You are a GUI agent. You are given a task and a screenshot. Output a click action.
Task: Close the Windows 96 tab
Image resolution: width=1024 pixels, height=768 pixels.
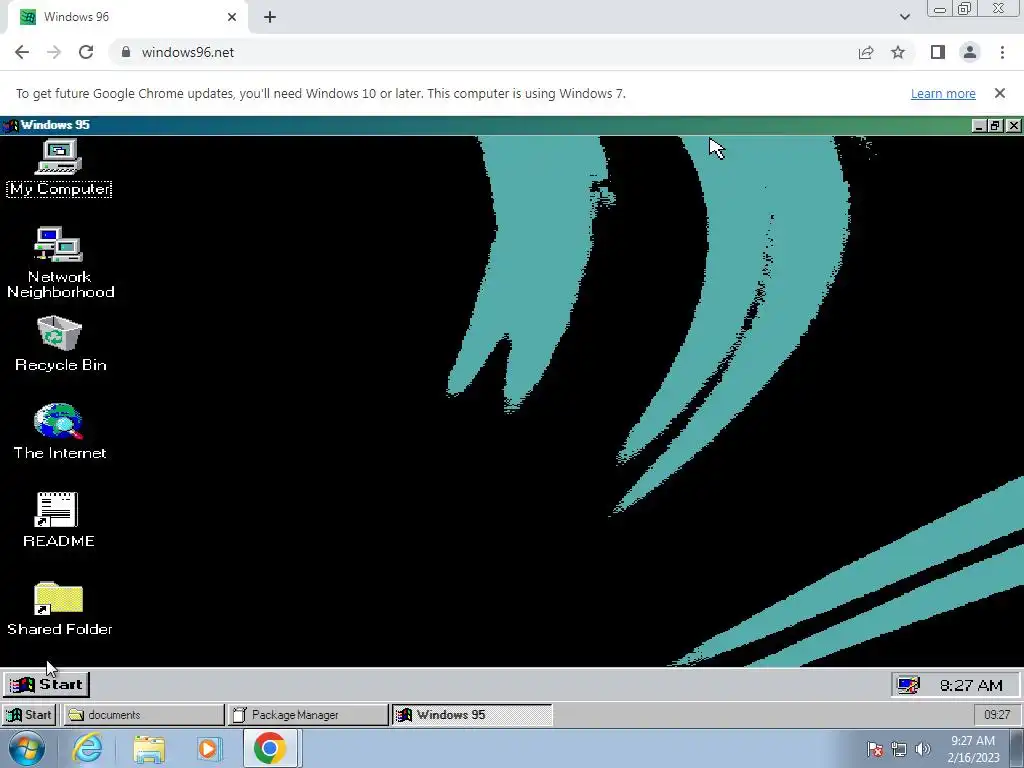[232, 17]
